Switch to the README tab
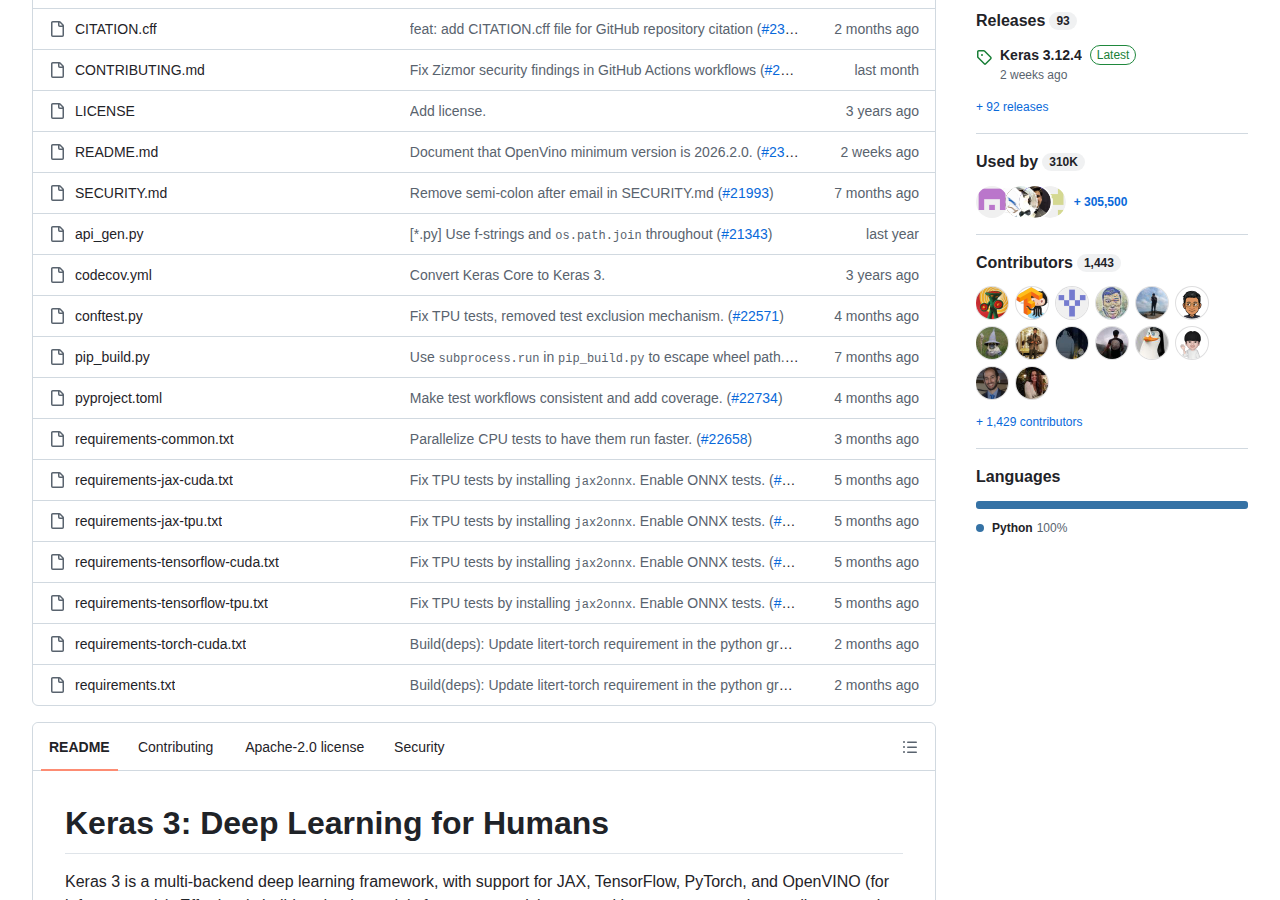Viewport: 1280px width, 900px height. pos(79,747)
